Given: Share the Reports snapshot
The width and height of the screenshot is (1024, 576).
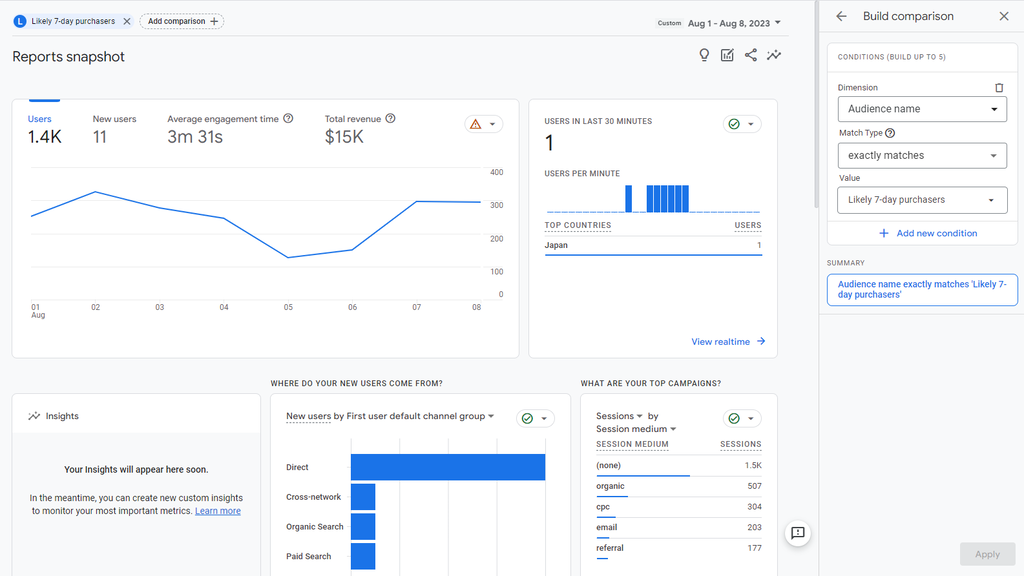Looking at the screenshot, I should click(751, 55).
